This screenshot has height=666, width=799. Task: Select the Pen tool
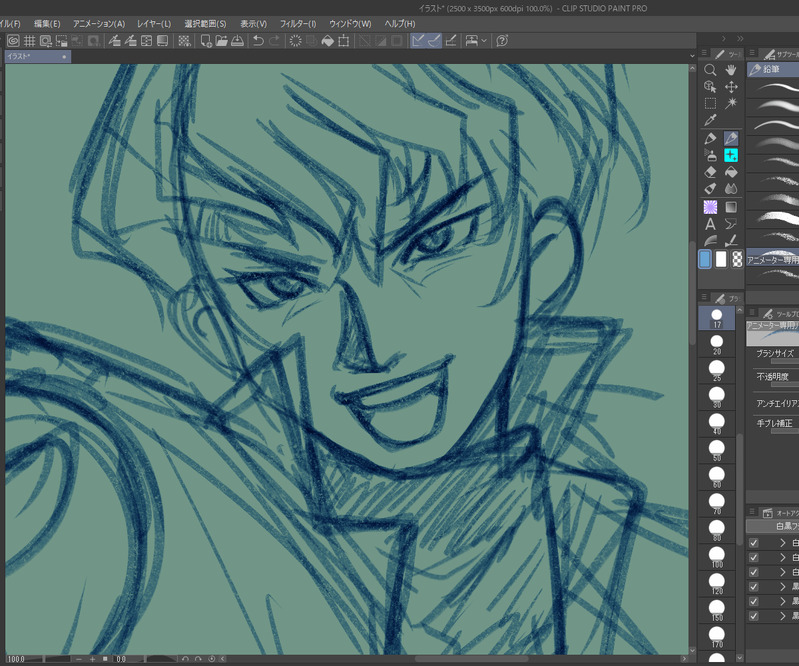click(x=710, y=139)
